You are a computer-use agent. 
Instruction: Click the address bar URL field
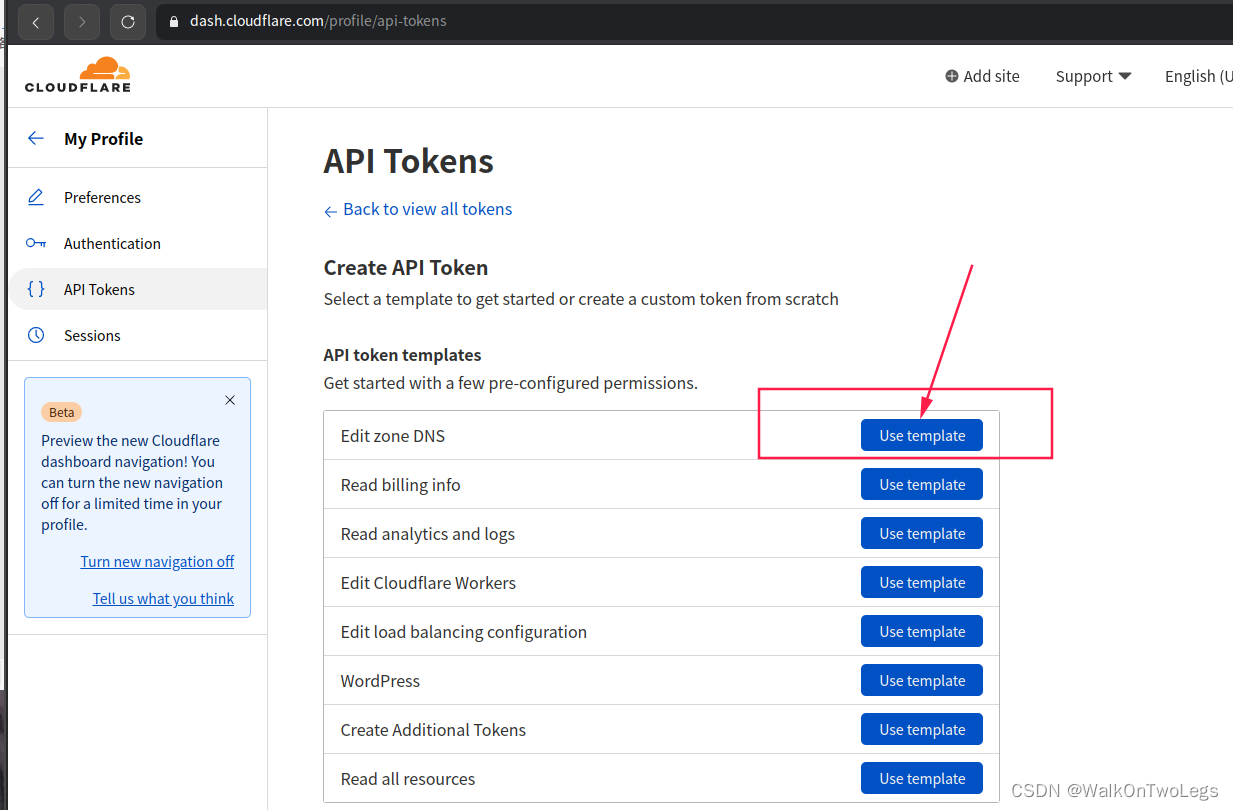694,21
